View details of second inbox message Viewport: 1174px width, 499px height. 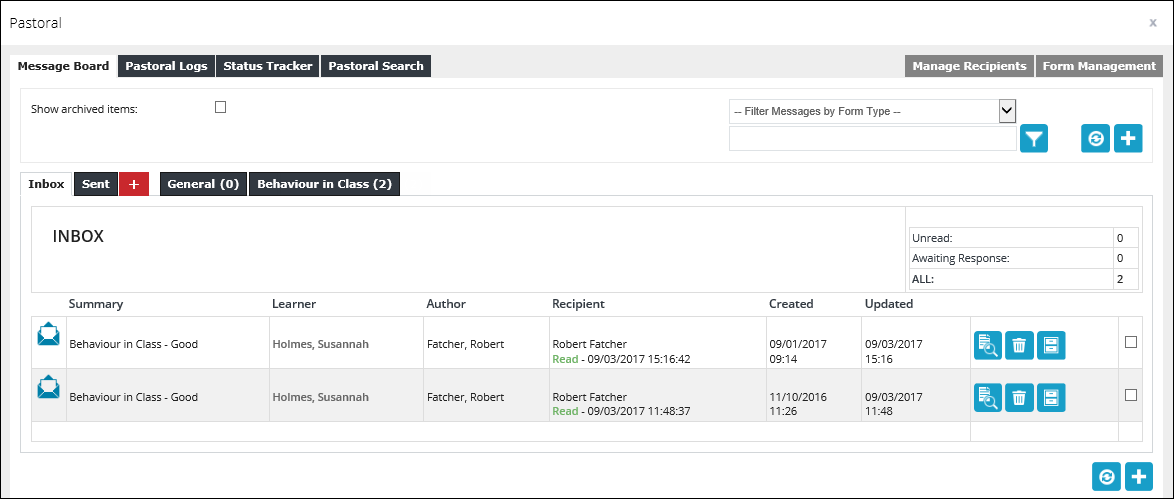pos(987,397)
